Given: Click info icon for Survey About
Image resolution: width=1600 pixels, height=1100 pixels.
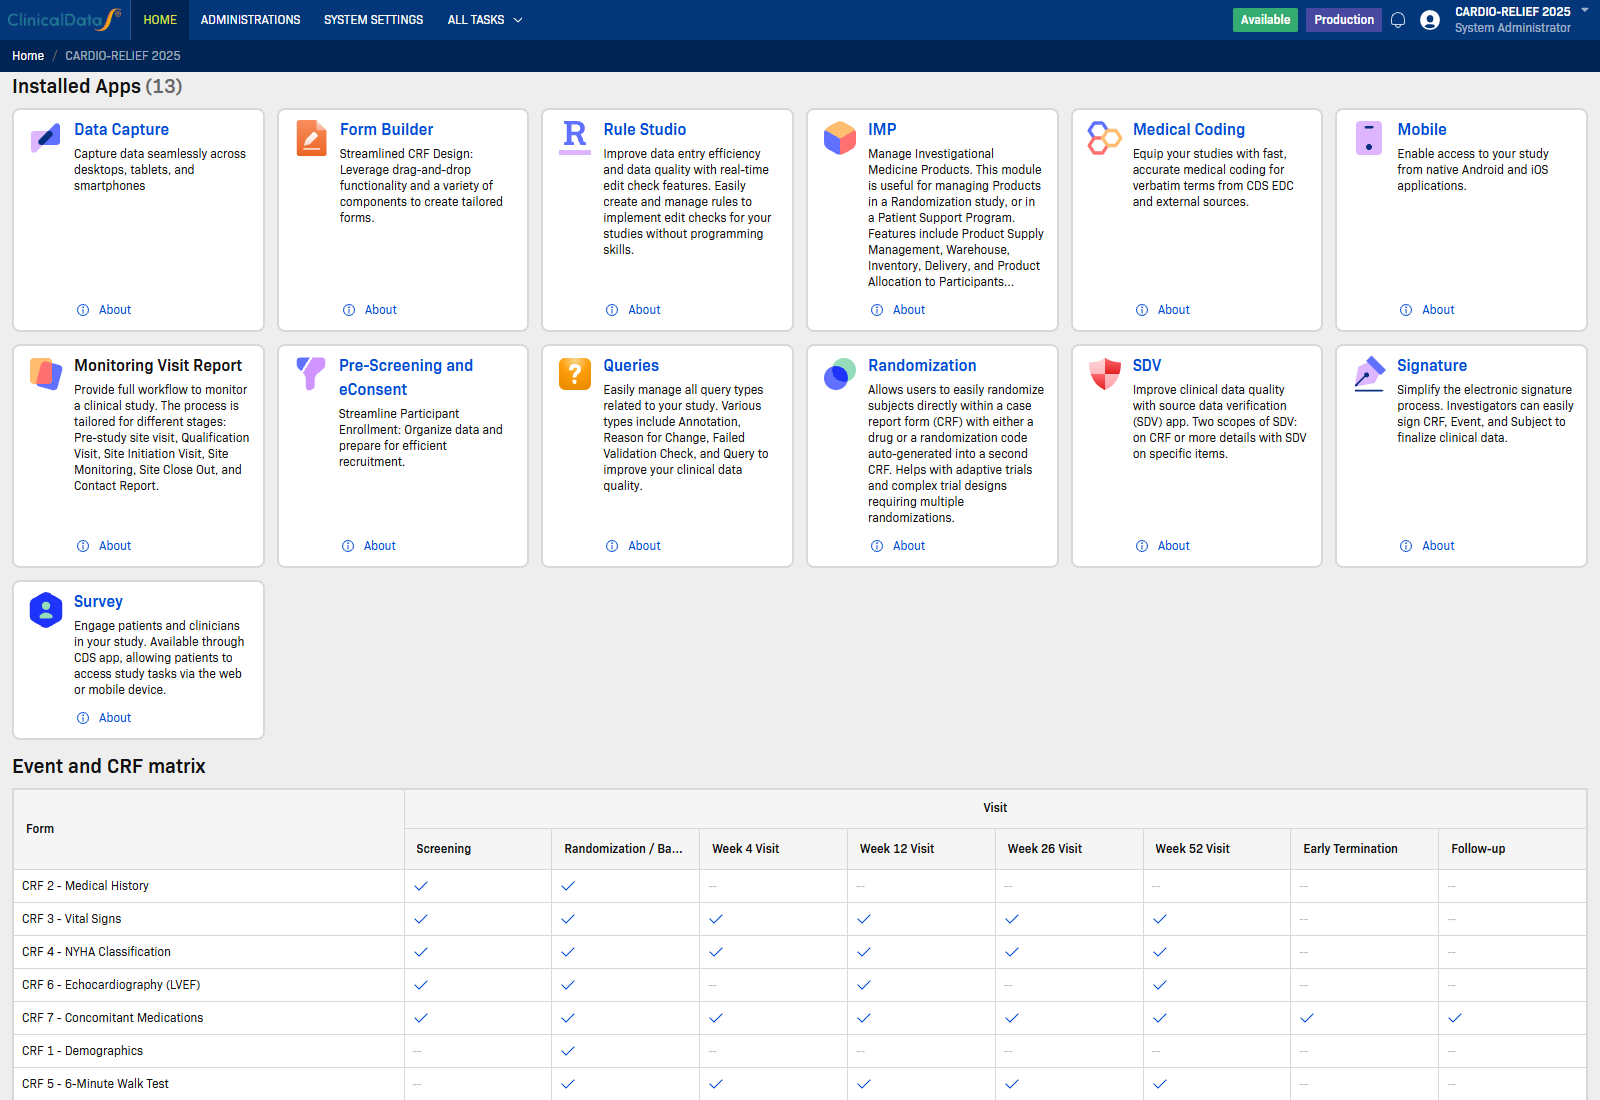Looking at the screenshot, I should tap(83, 718).
